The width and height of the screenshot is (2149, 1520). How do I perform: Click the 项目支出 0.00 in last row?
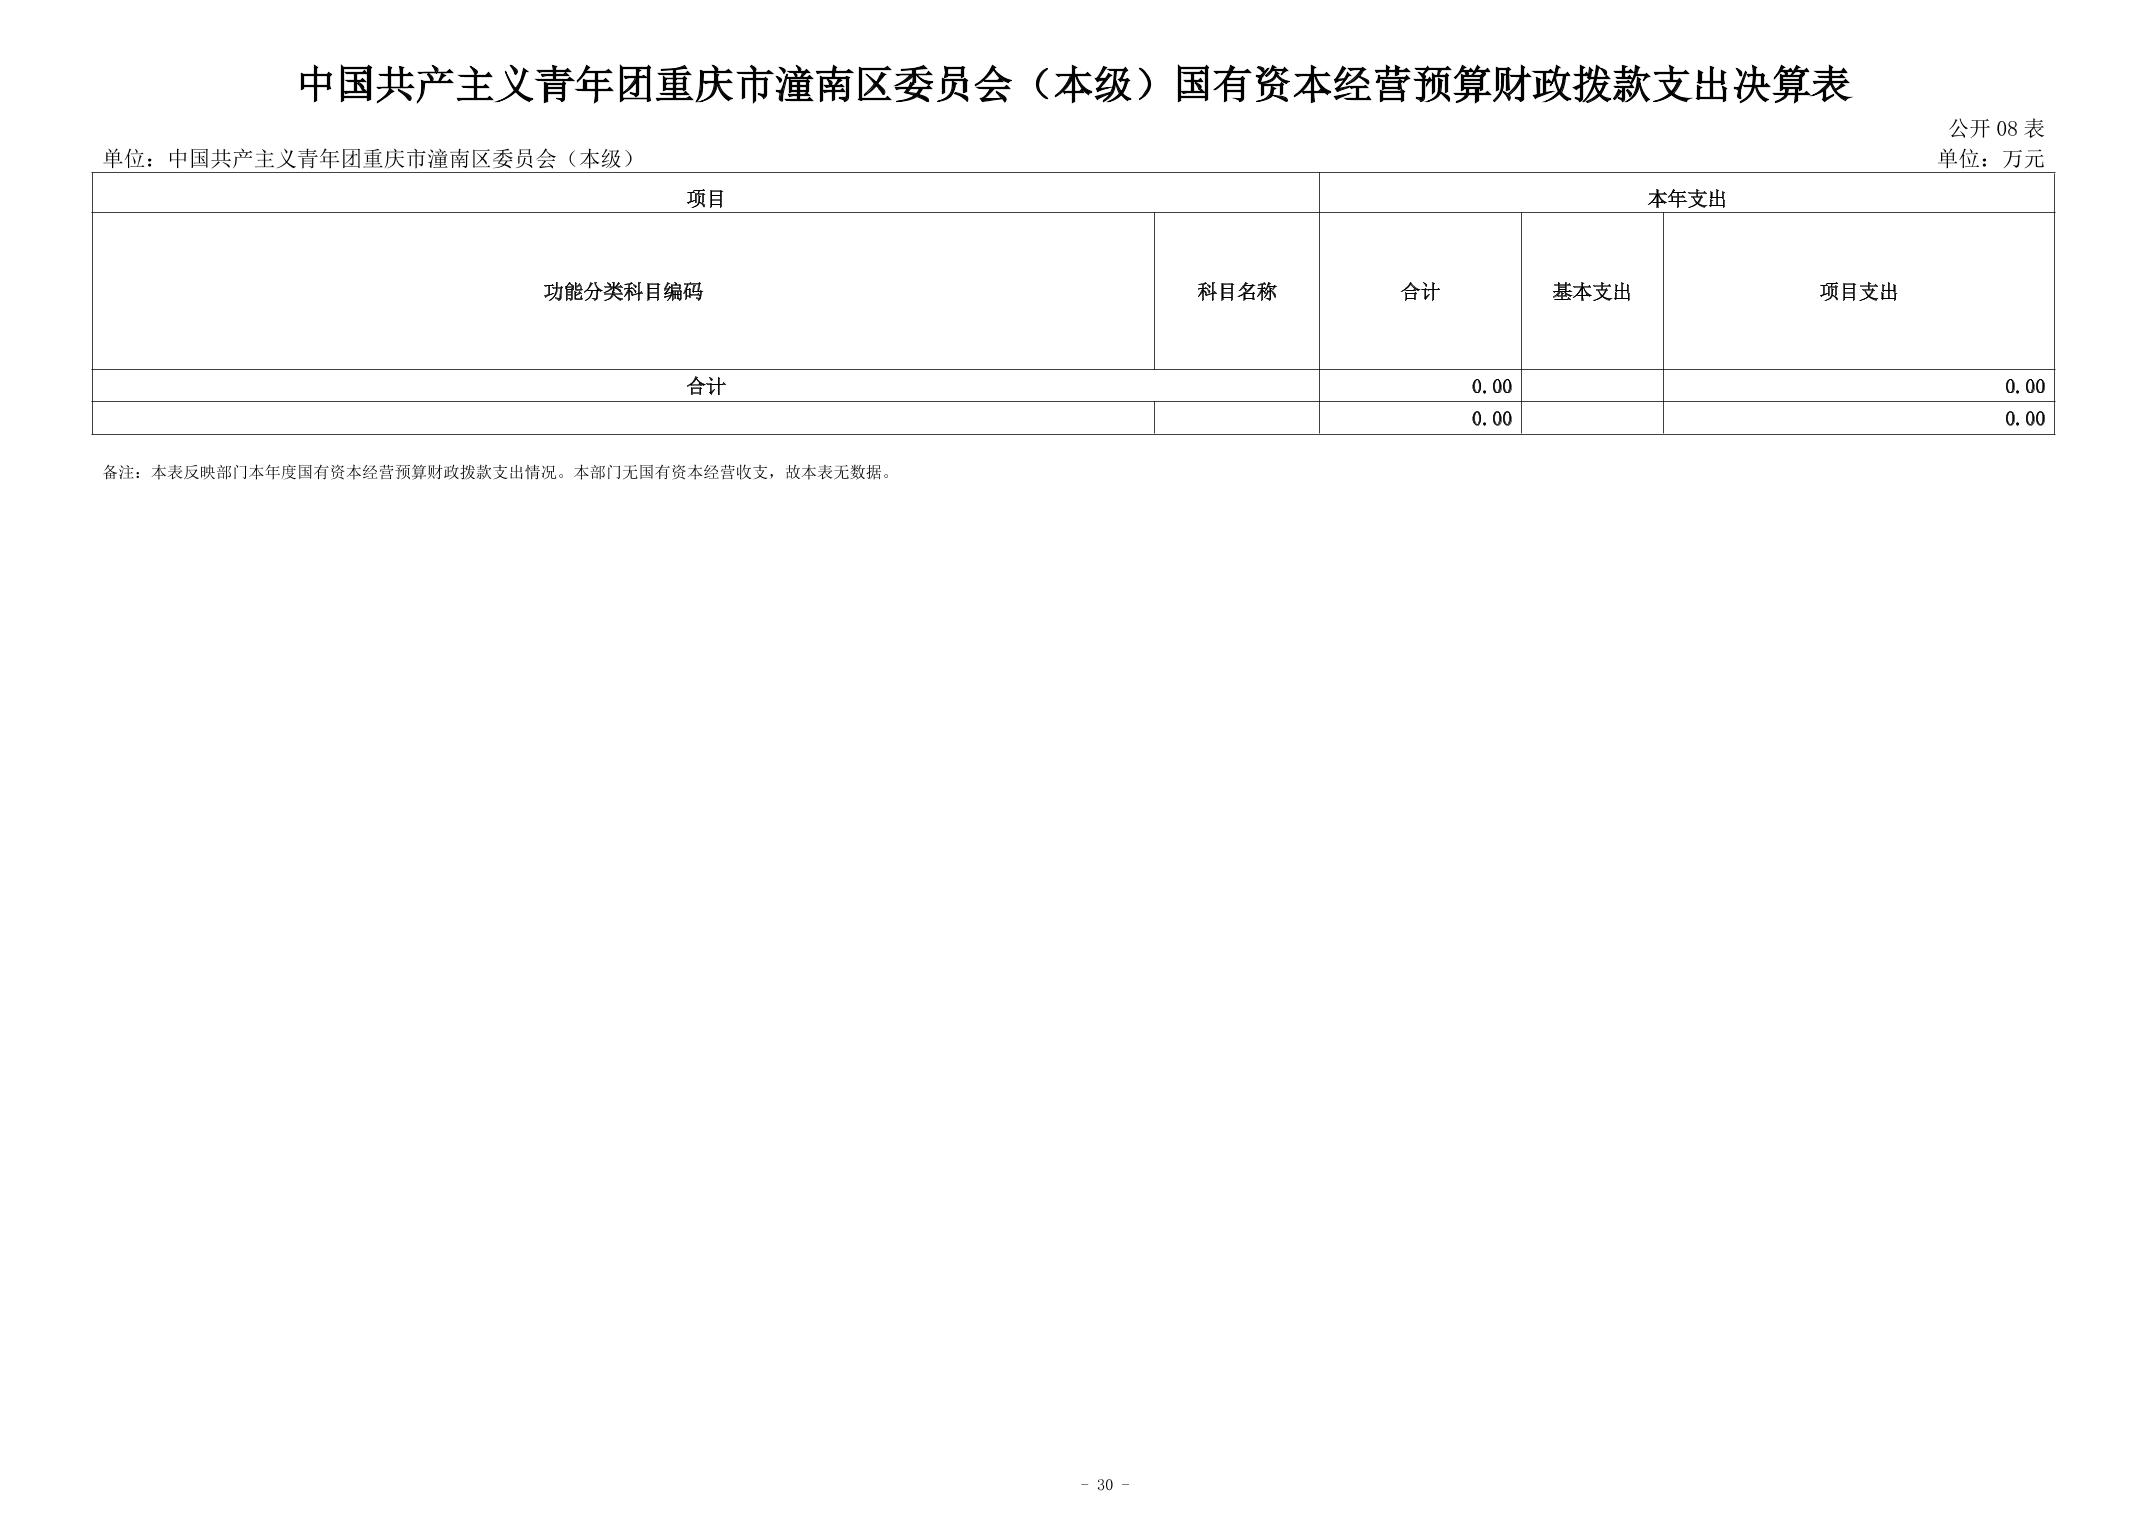point(2024,418)
